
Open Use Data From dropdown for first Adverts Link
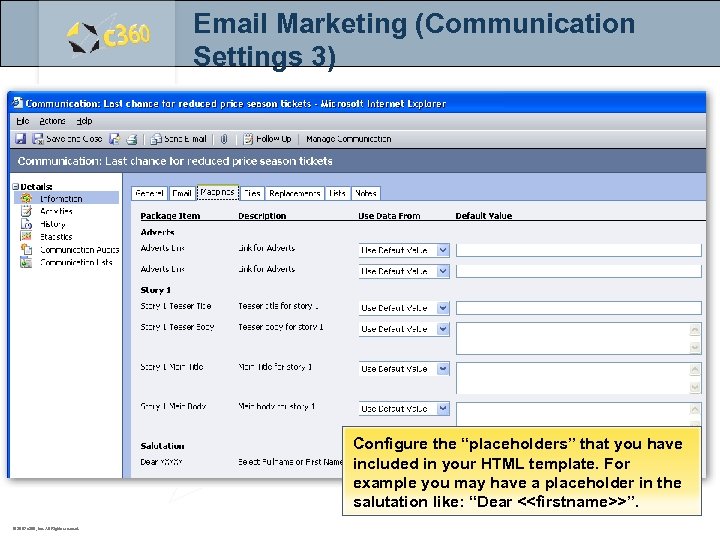tap(404, 250)
